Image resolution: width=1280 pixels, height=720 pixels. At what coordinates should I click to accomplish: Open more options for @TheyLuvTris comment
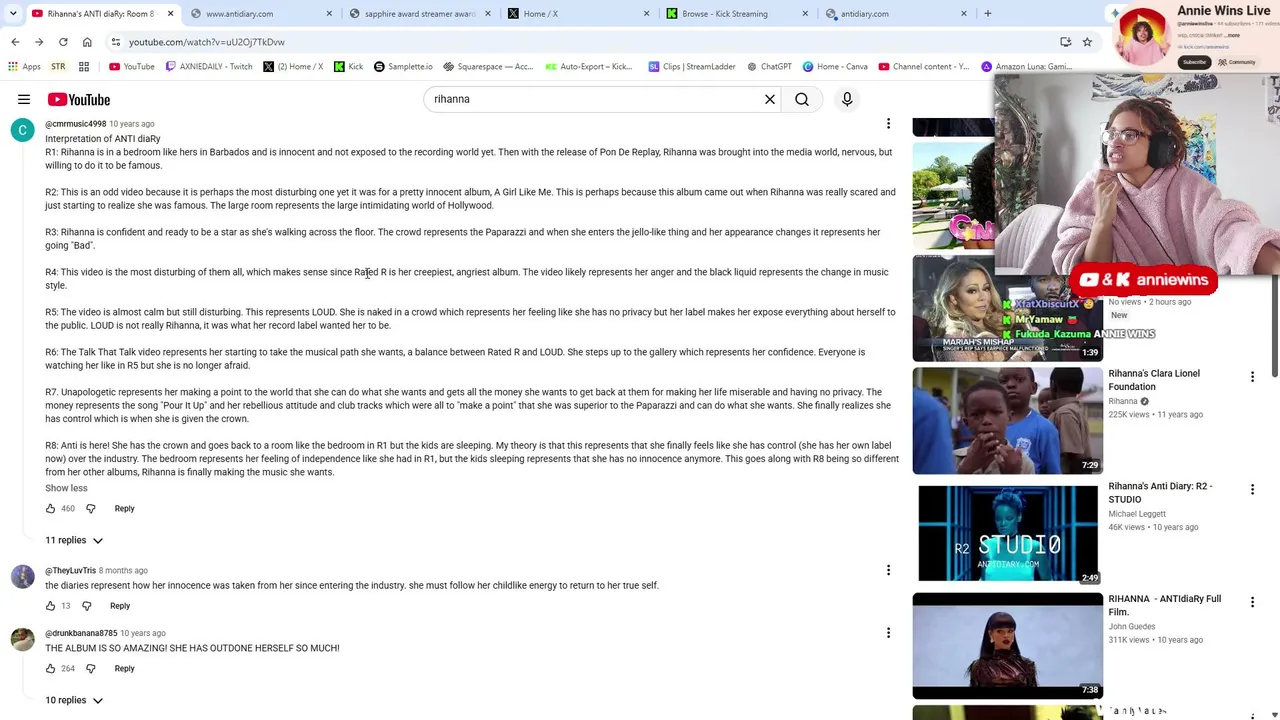pyautogui.click(x=888, y=570)
